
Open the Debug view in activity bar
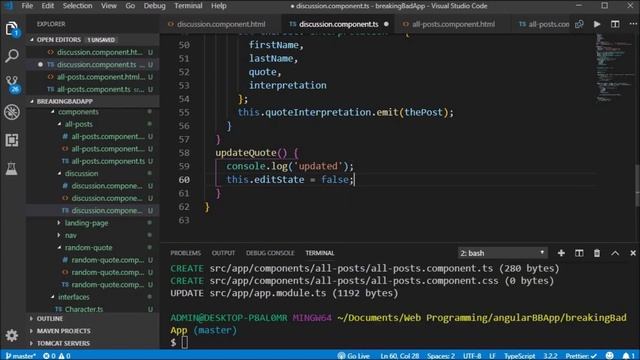(12, 112)
